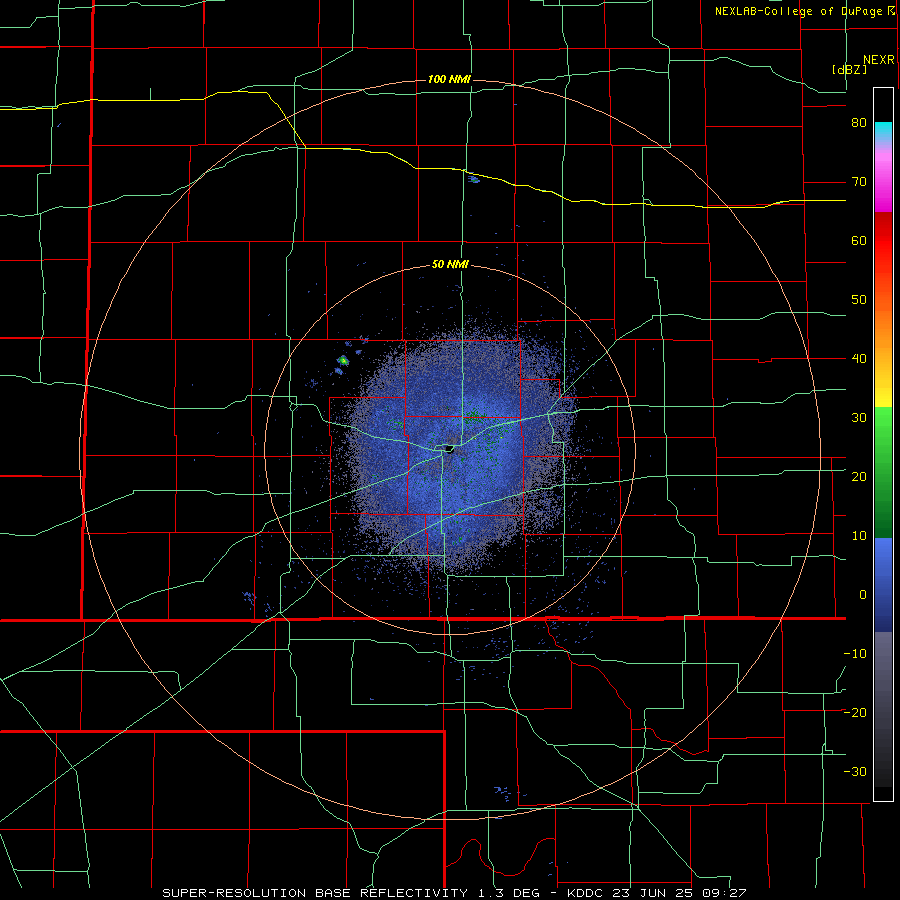Click the 20 value on the dBZ scale
900x900 pixels.
(859, 476)
